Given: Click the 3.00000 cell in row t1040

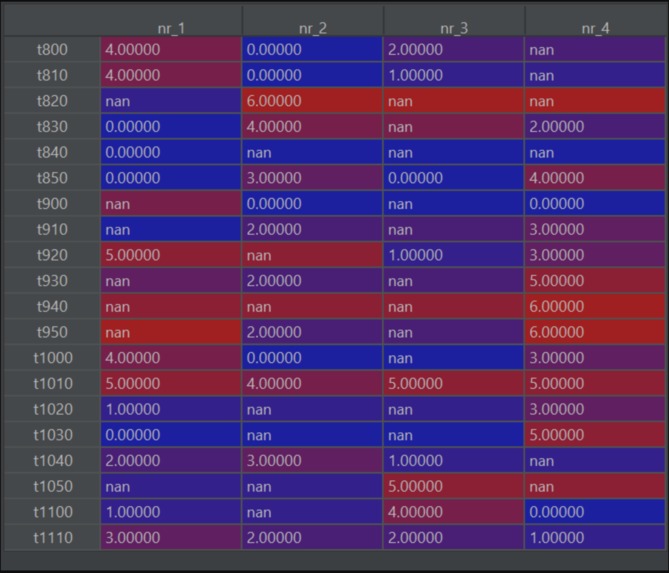Looking at the screenshot, I should point(312,460).
